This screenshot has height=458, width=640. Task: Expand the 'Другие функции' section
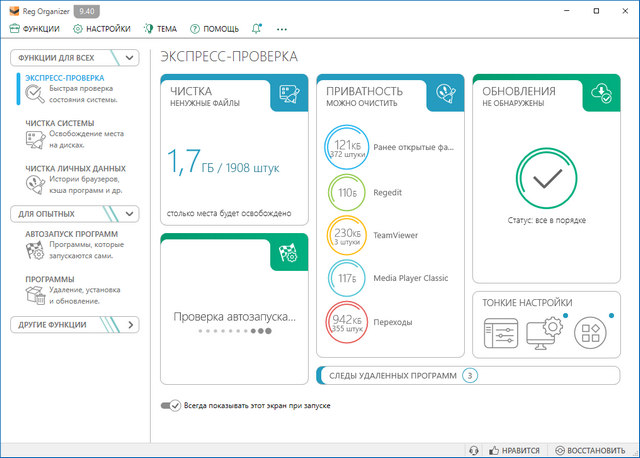pos(132,325)
